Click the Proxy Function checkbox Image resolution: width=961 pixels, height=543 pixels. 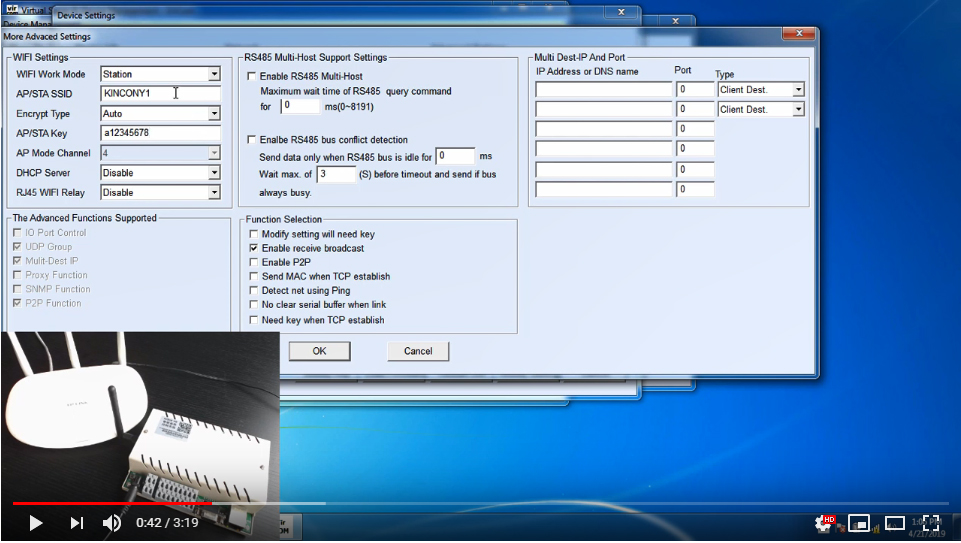point(17,275)
